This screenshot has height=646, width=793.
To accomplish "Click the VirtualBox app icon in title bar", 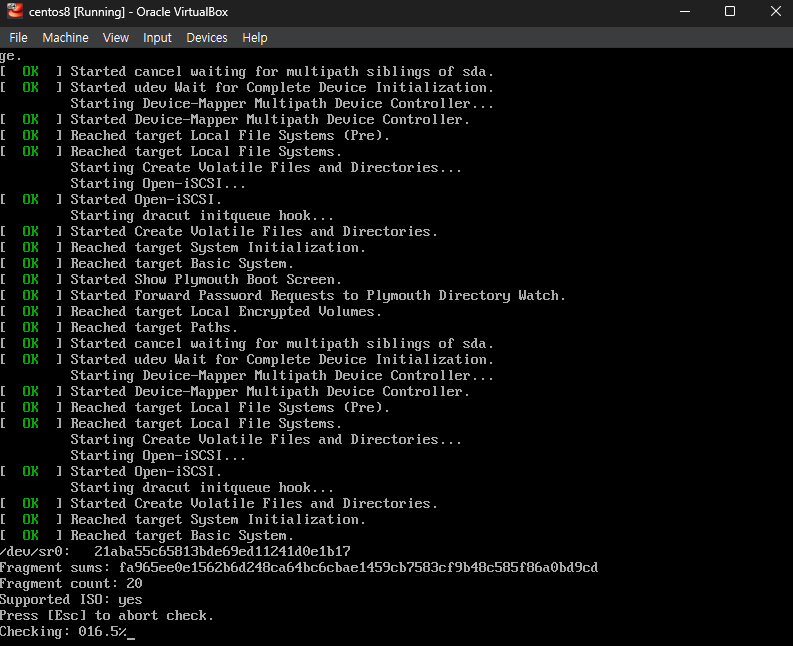I will (x=15, y=11).
